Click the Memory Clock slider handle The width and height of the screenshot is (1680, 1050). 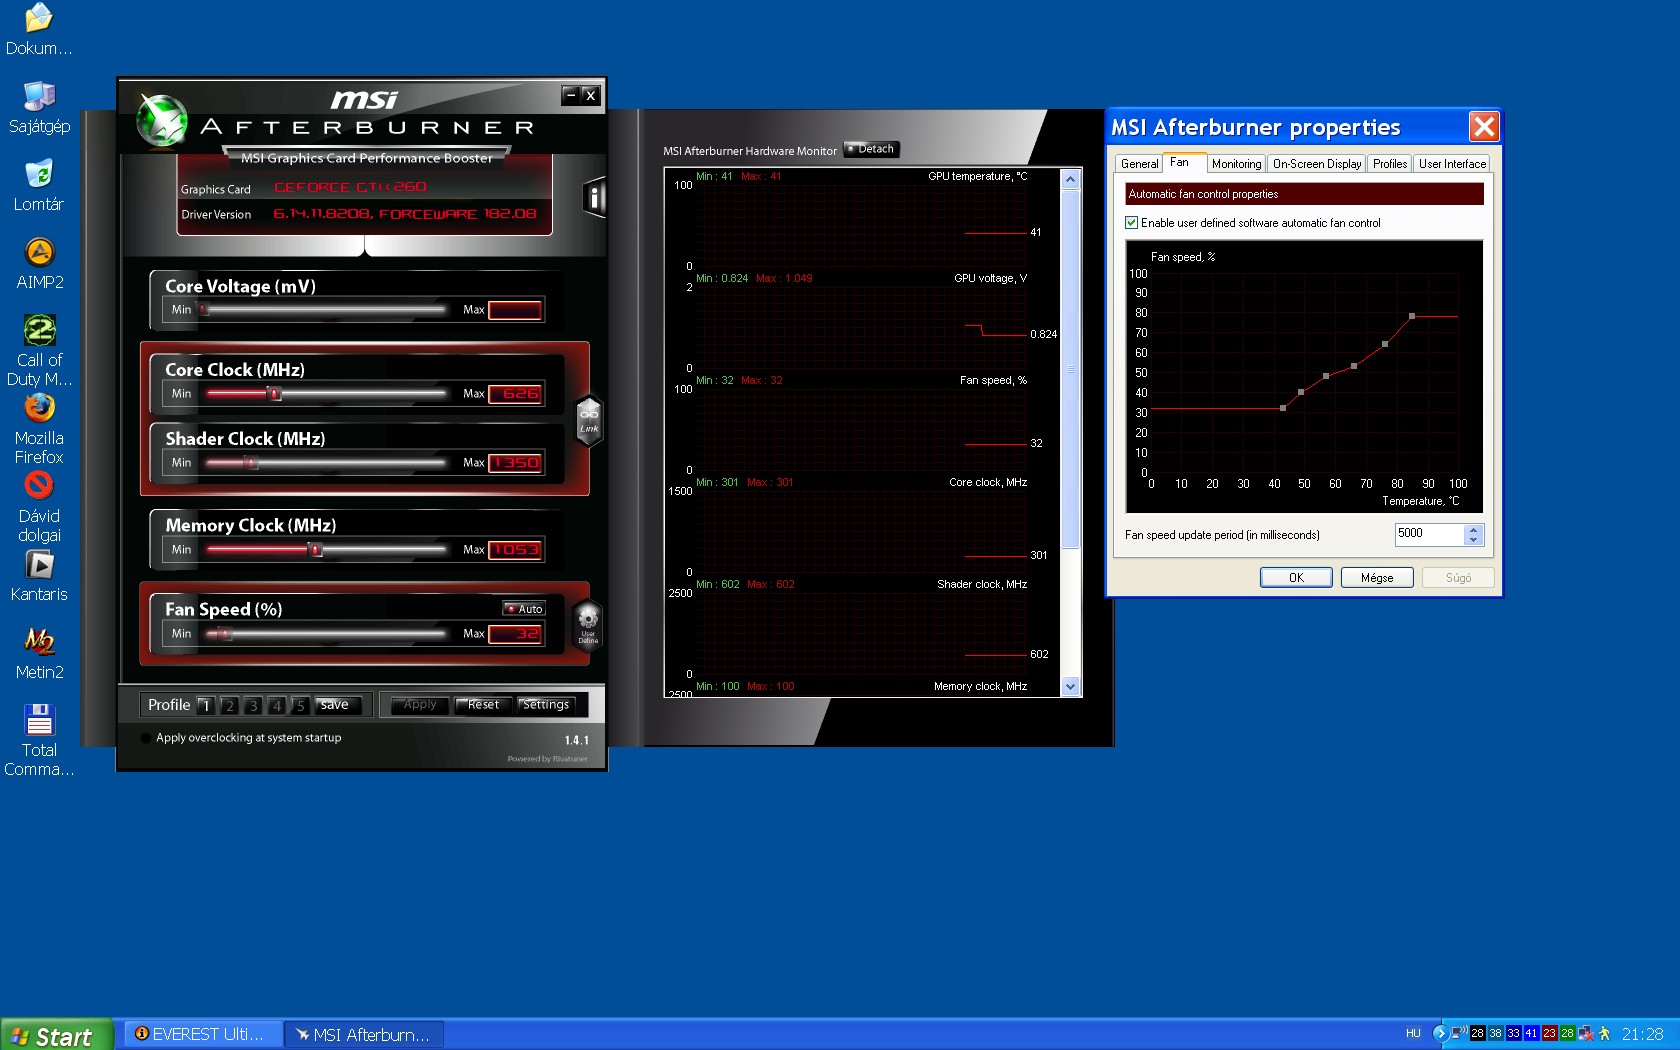(x=315, y=550)
